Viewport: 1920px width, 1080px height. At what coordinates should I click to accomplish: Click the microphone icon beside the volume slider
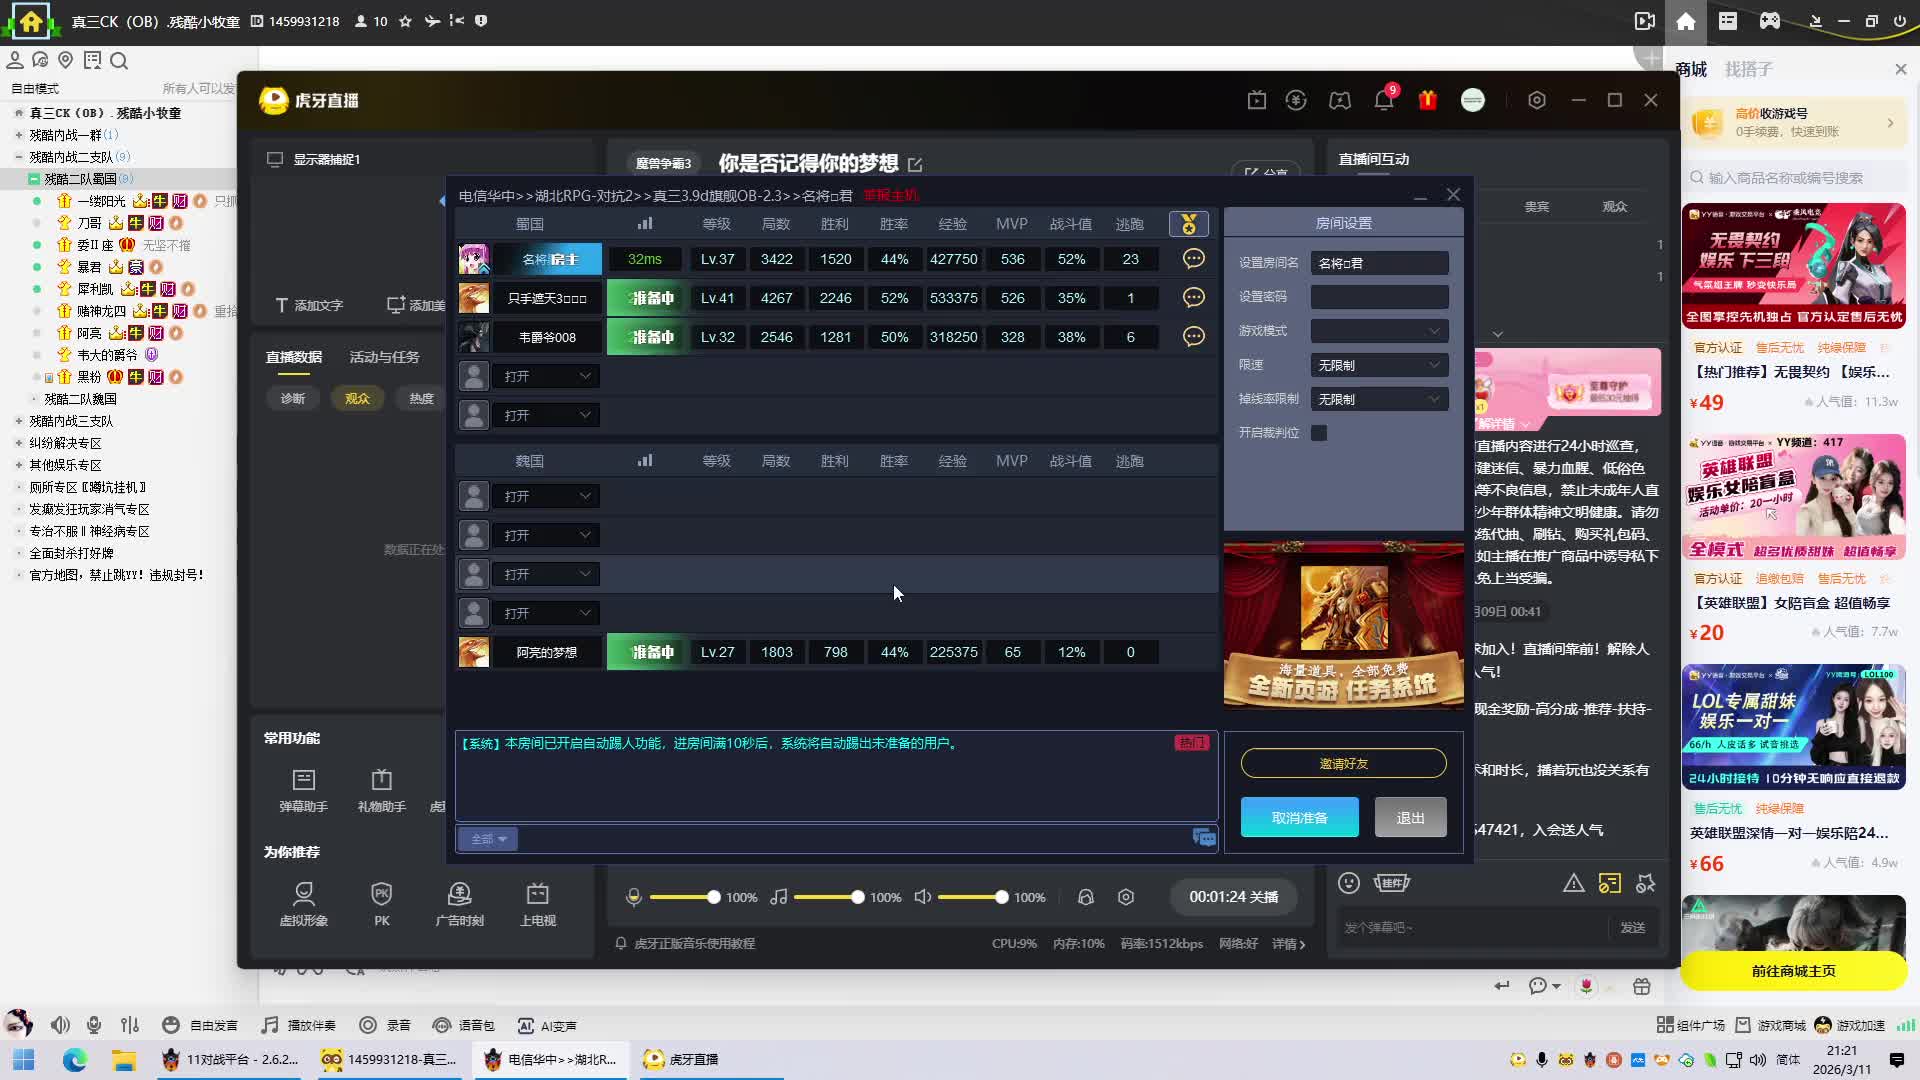point(633,897)
